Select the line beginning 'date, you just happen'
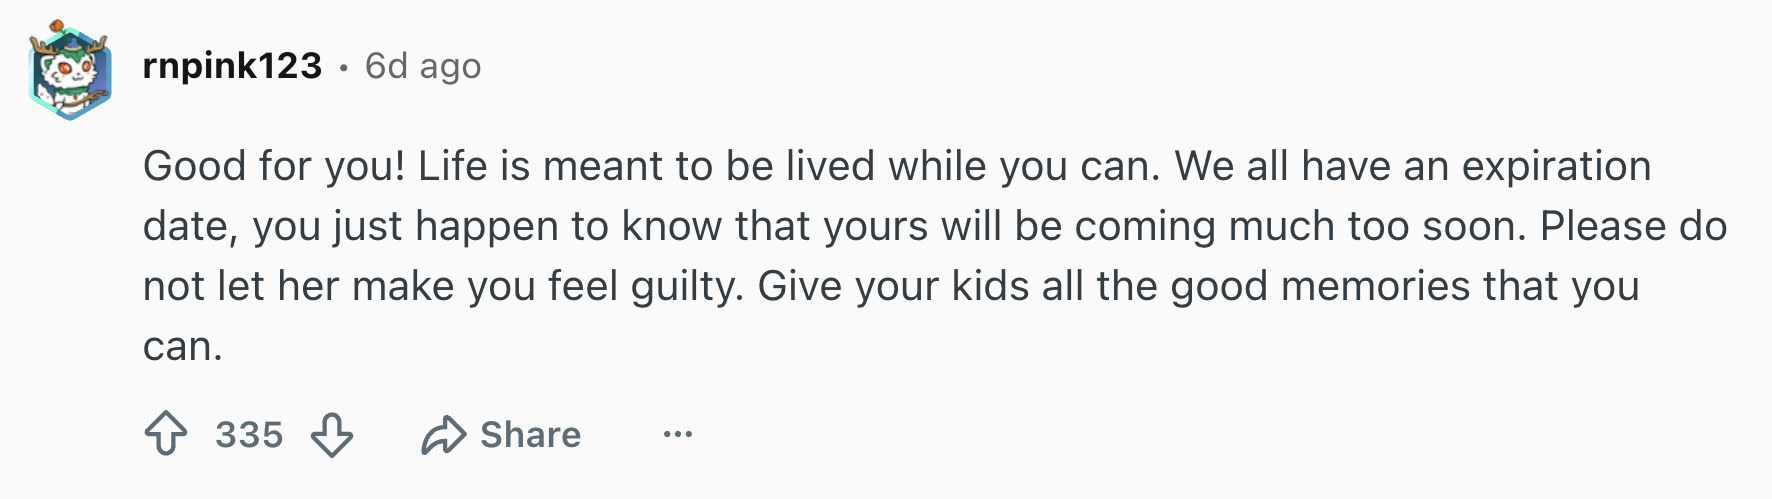Image resolution: width=1772 pixels, height=499 pixels. pyautogui.click(x=935, y=227)
